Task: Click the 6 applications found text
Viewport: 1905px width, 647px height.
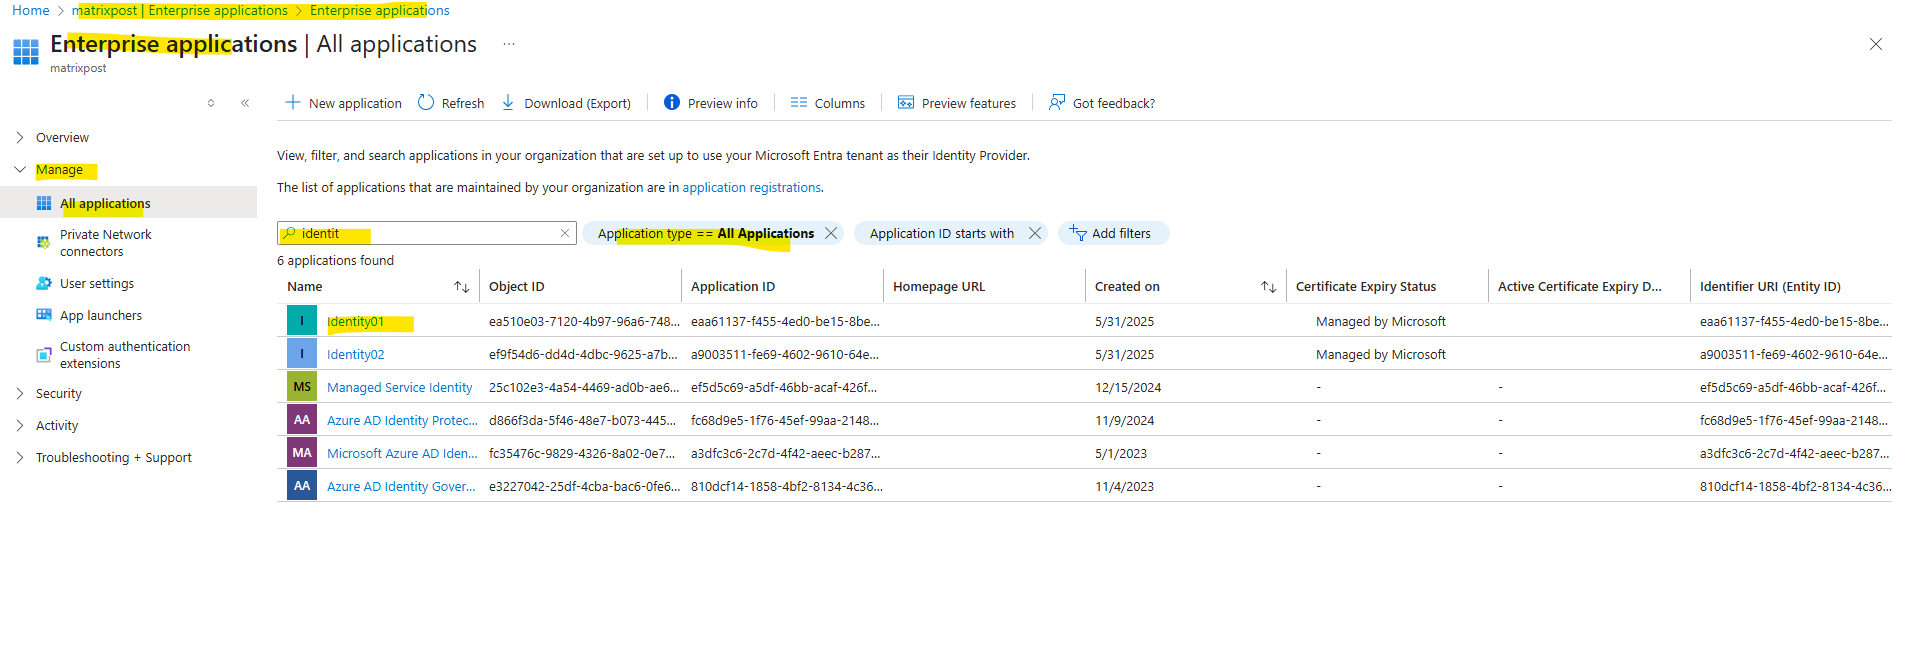Action: [x=335, y=260]
